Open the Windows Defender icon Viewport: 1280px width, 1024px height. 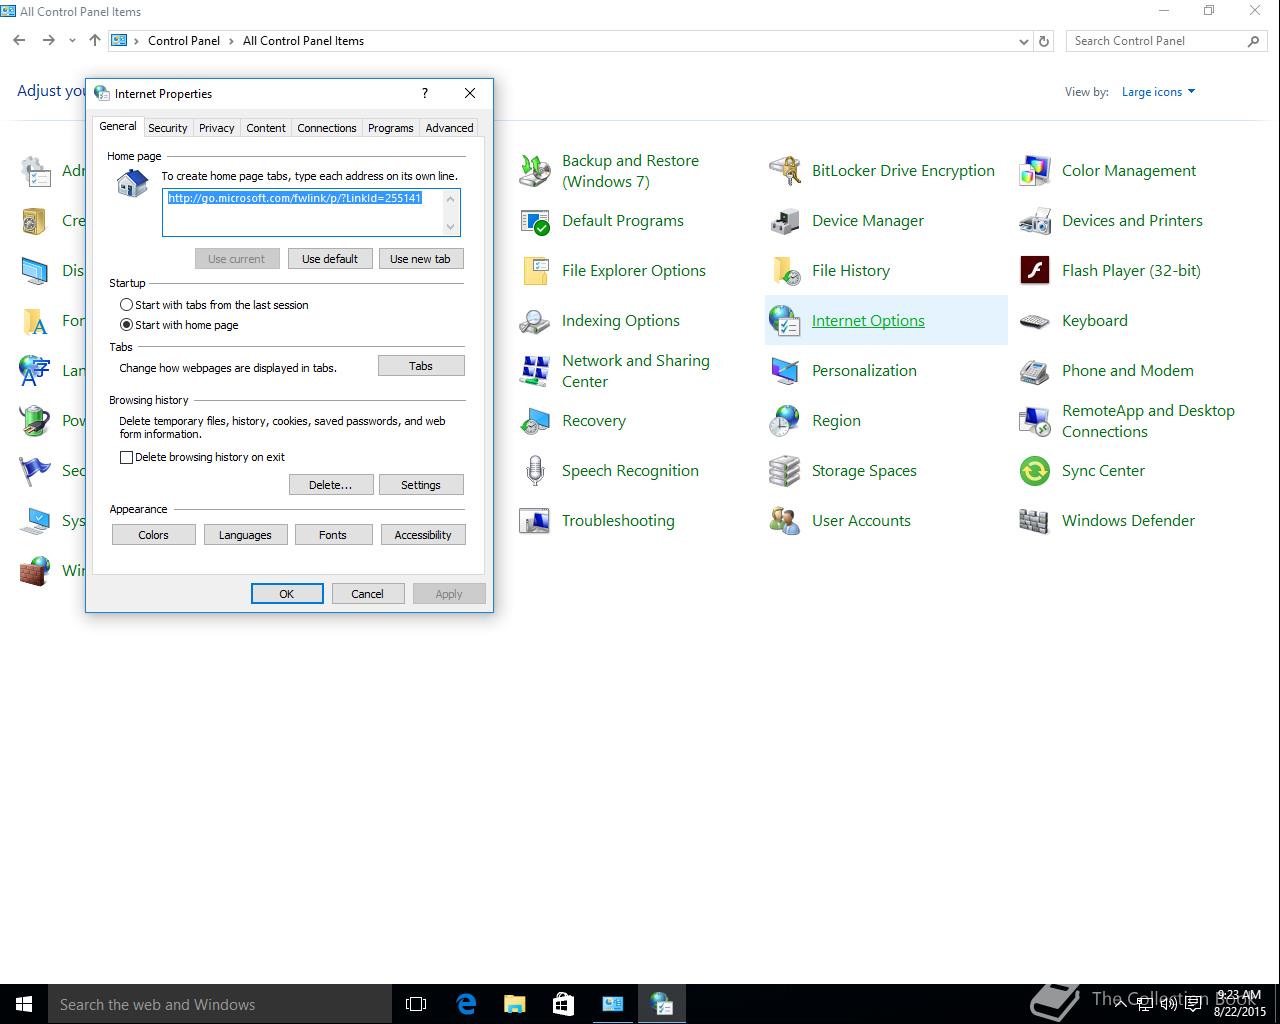(x=1035, y=521)
